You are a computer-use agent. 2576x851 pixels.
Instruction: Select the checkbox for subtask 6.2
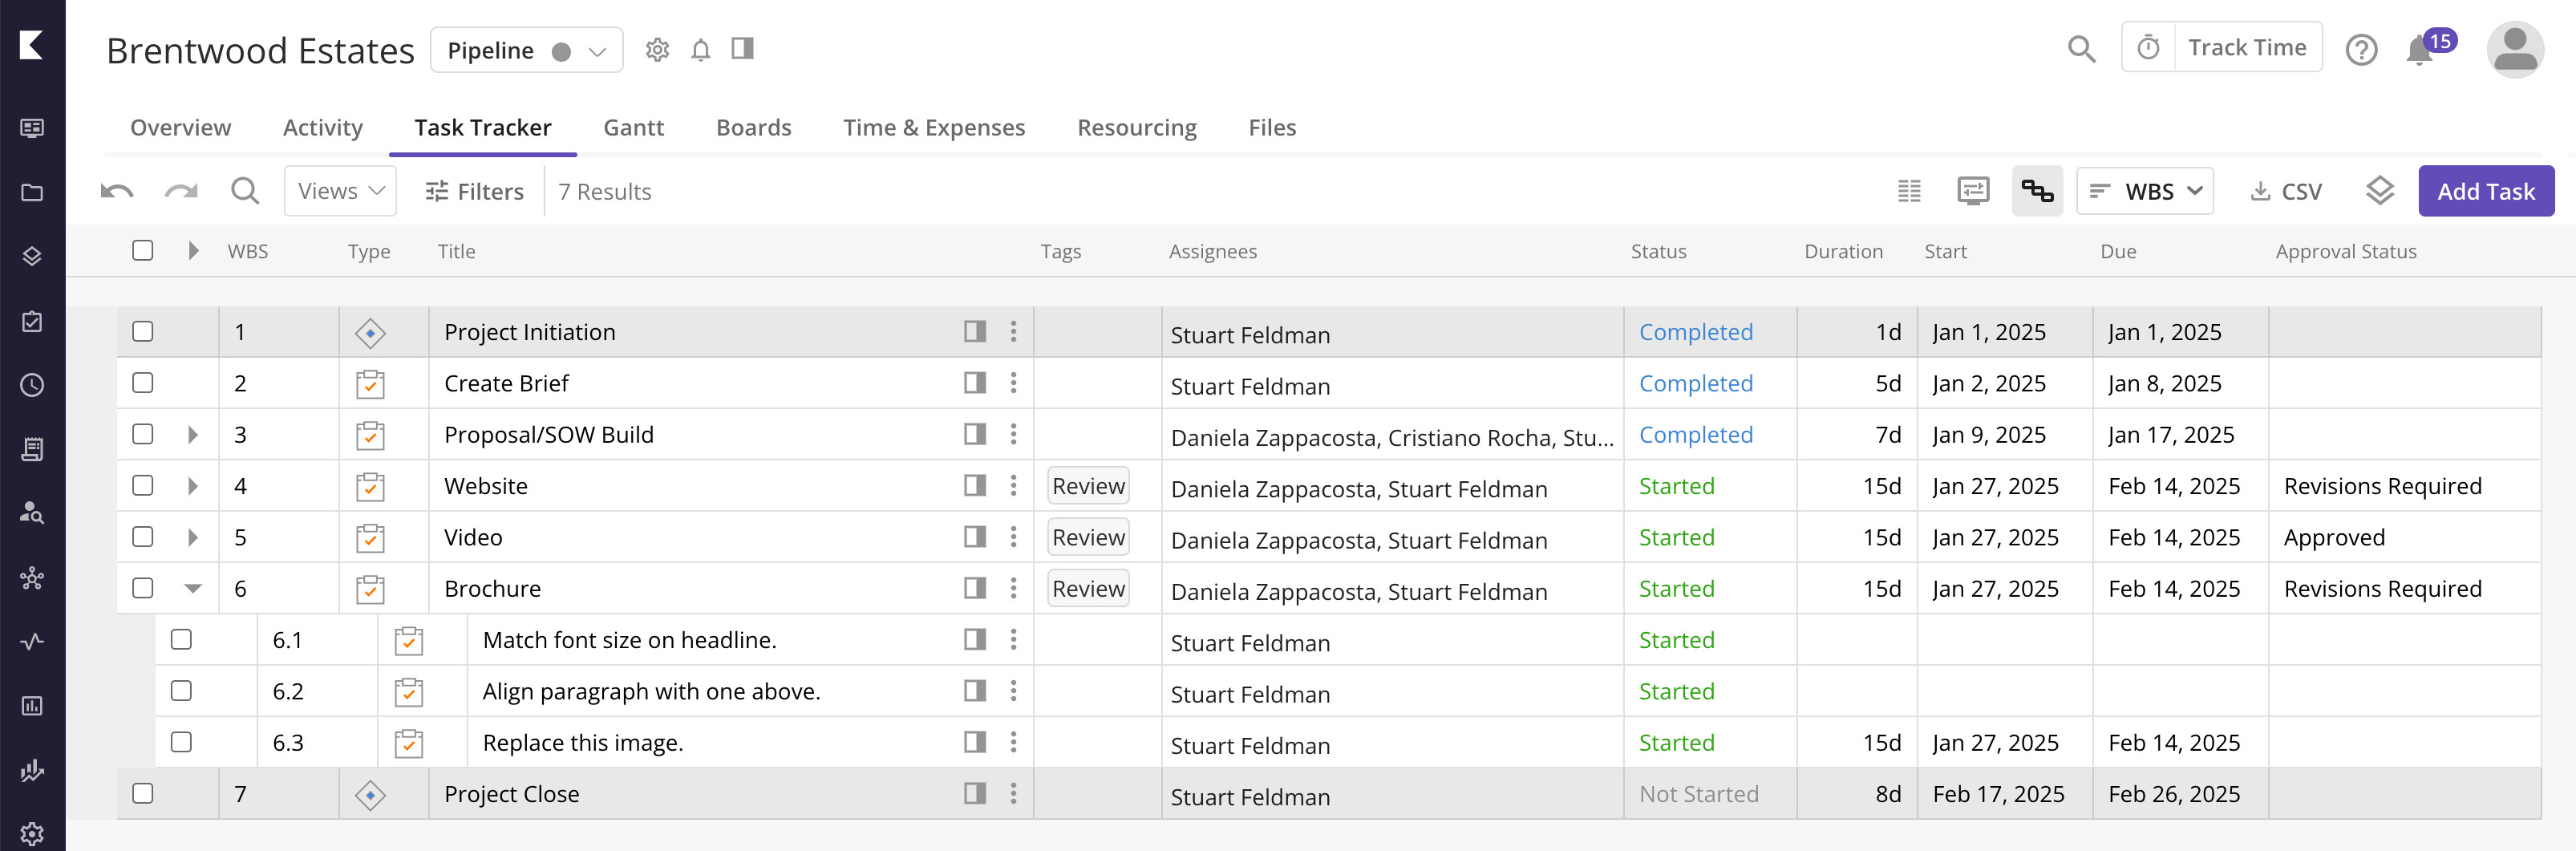click(x=181, y=691)
